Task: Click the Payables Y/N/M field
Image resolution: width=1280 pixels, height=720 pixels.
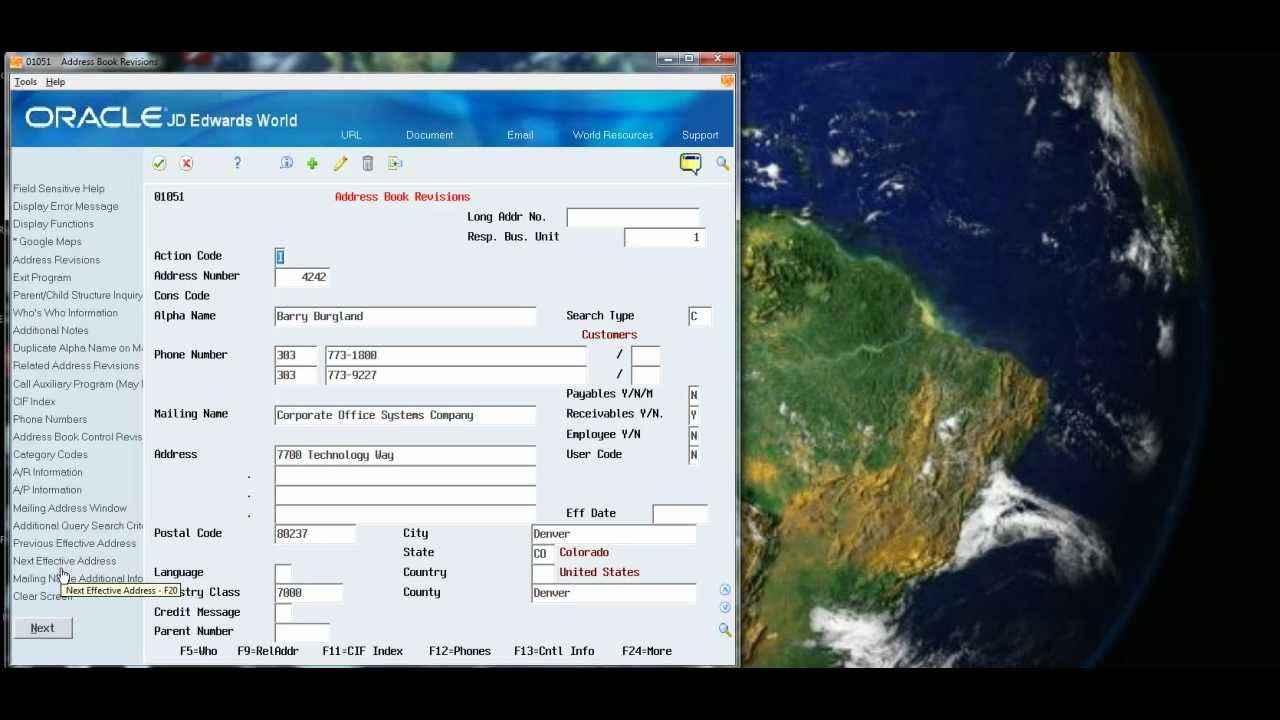Action: click(693, 395)
